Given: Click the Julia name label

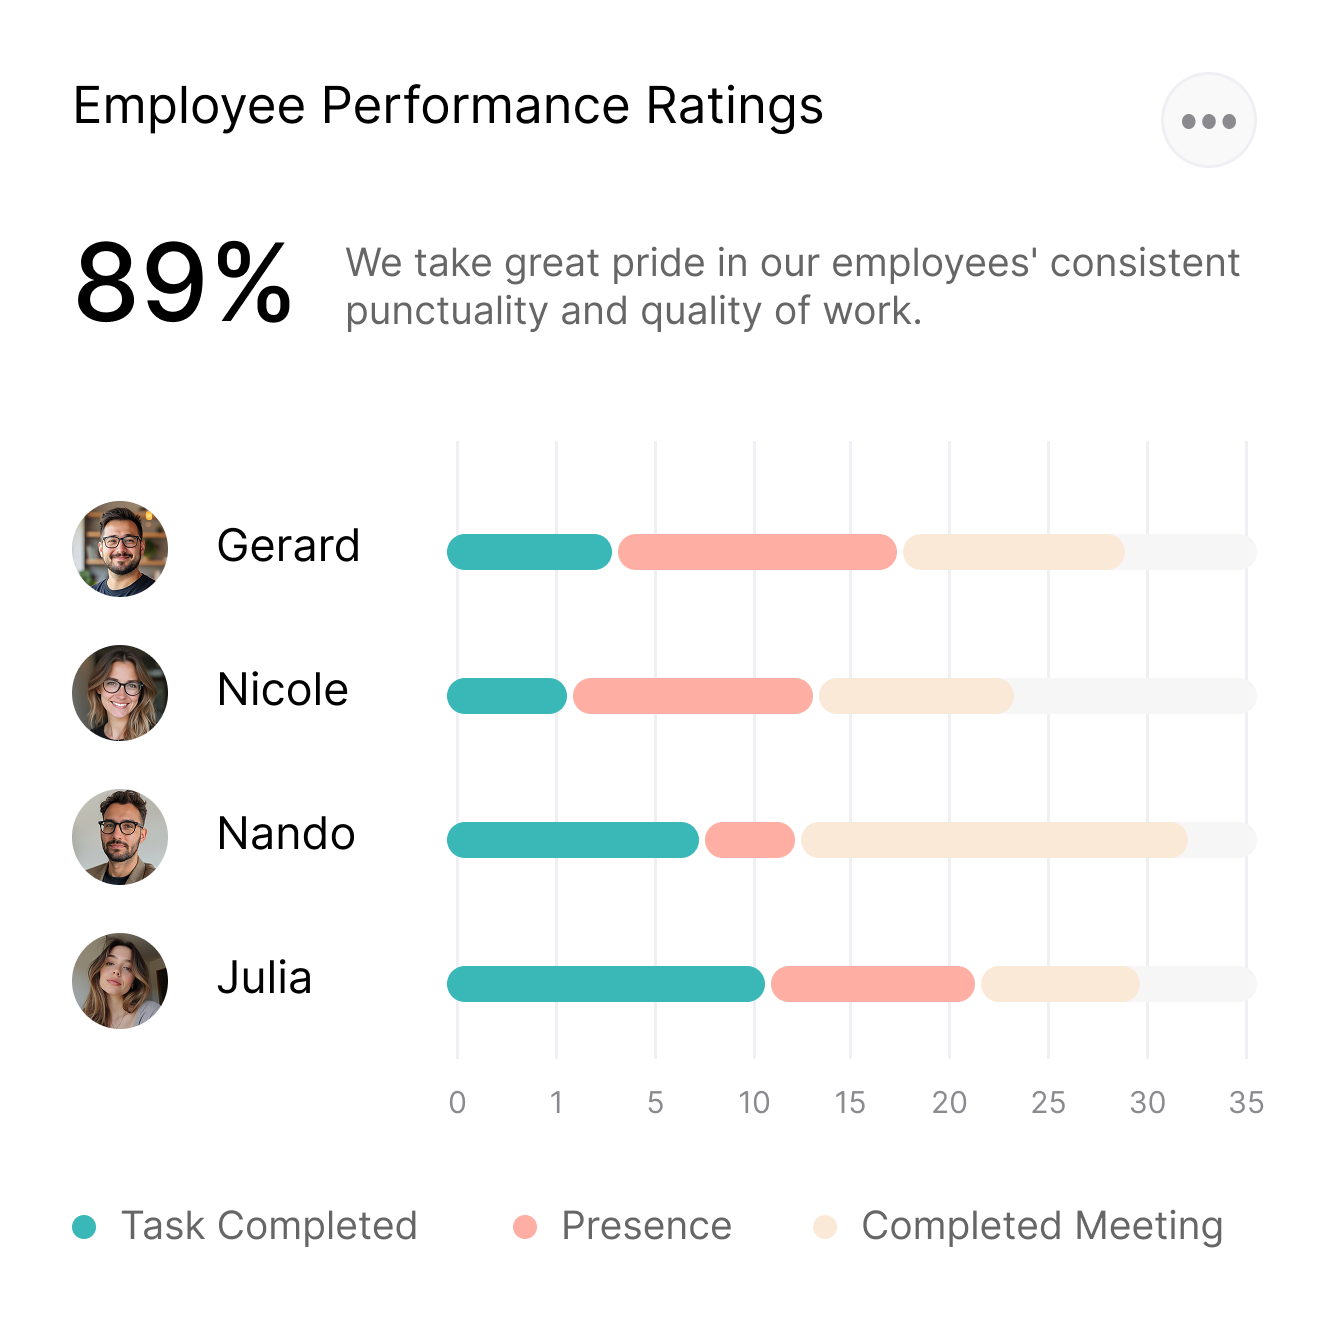Looking at the screenshot, I should coord(265,978).
